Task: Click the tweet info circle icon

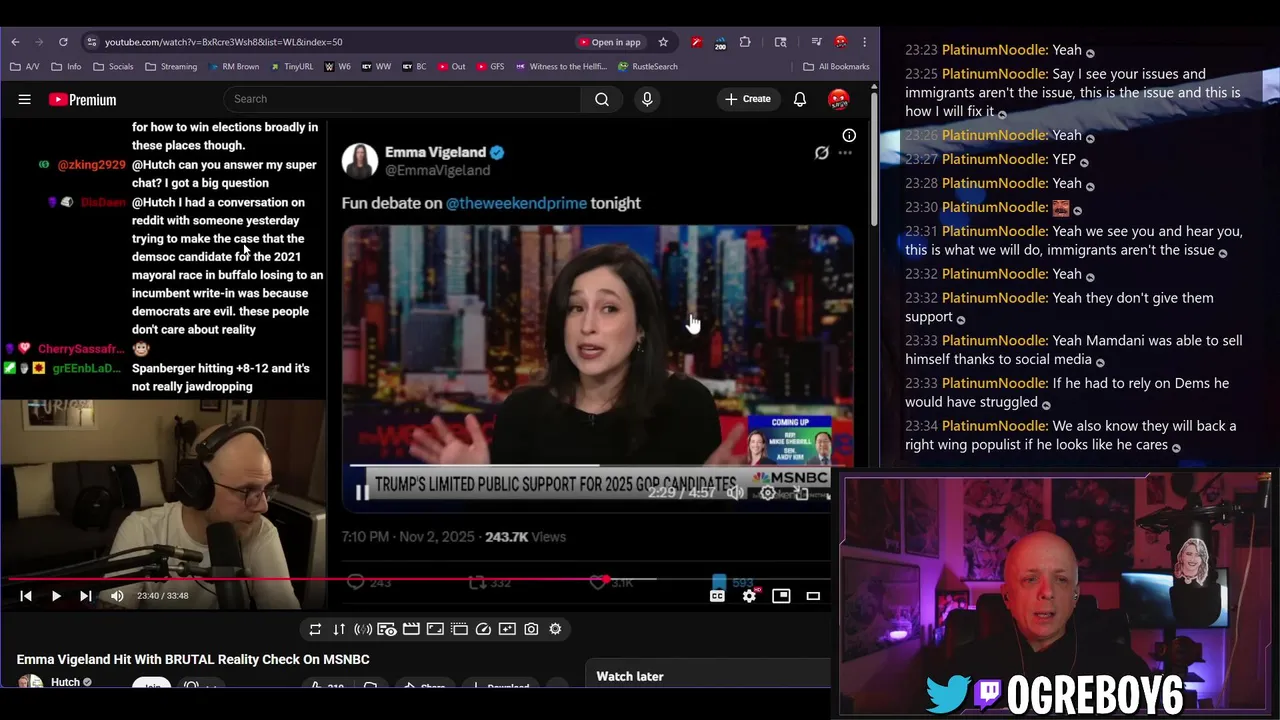Action: tap(849, 136)
